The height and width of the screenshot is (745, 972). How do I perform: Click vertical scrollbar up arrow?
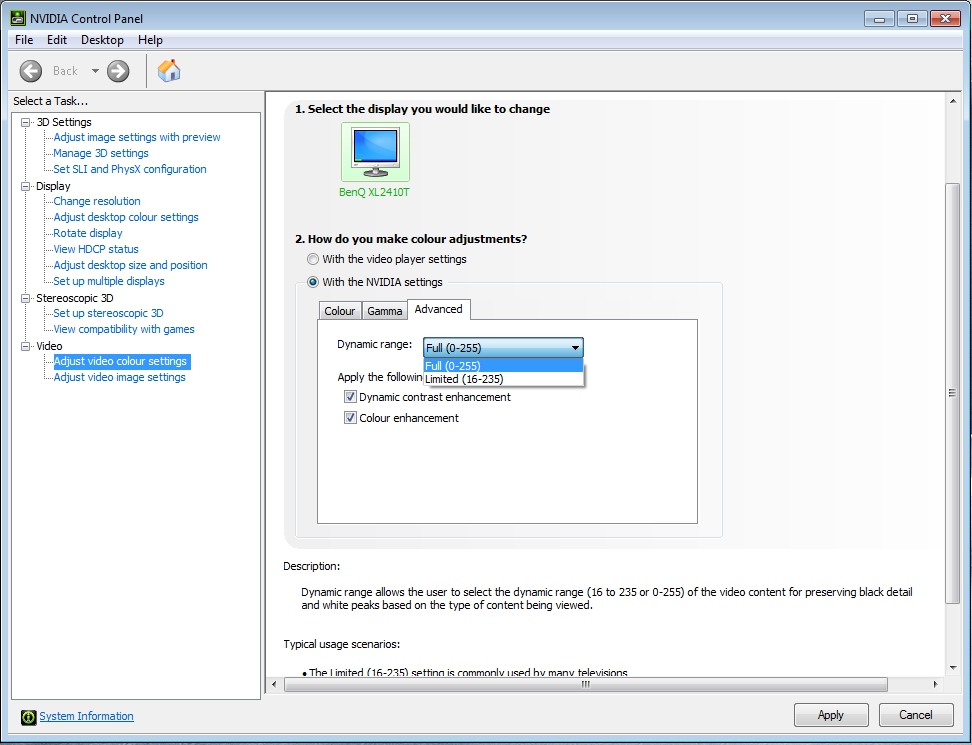tap(953, 100)
